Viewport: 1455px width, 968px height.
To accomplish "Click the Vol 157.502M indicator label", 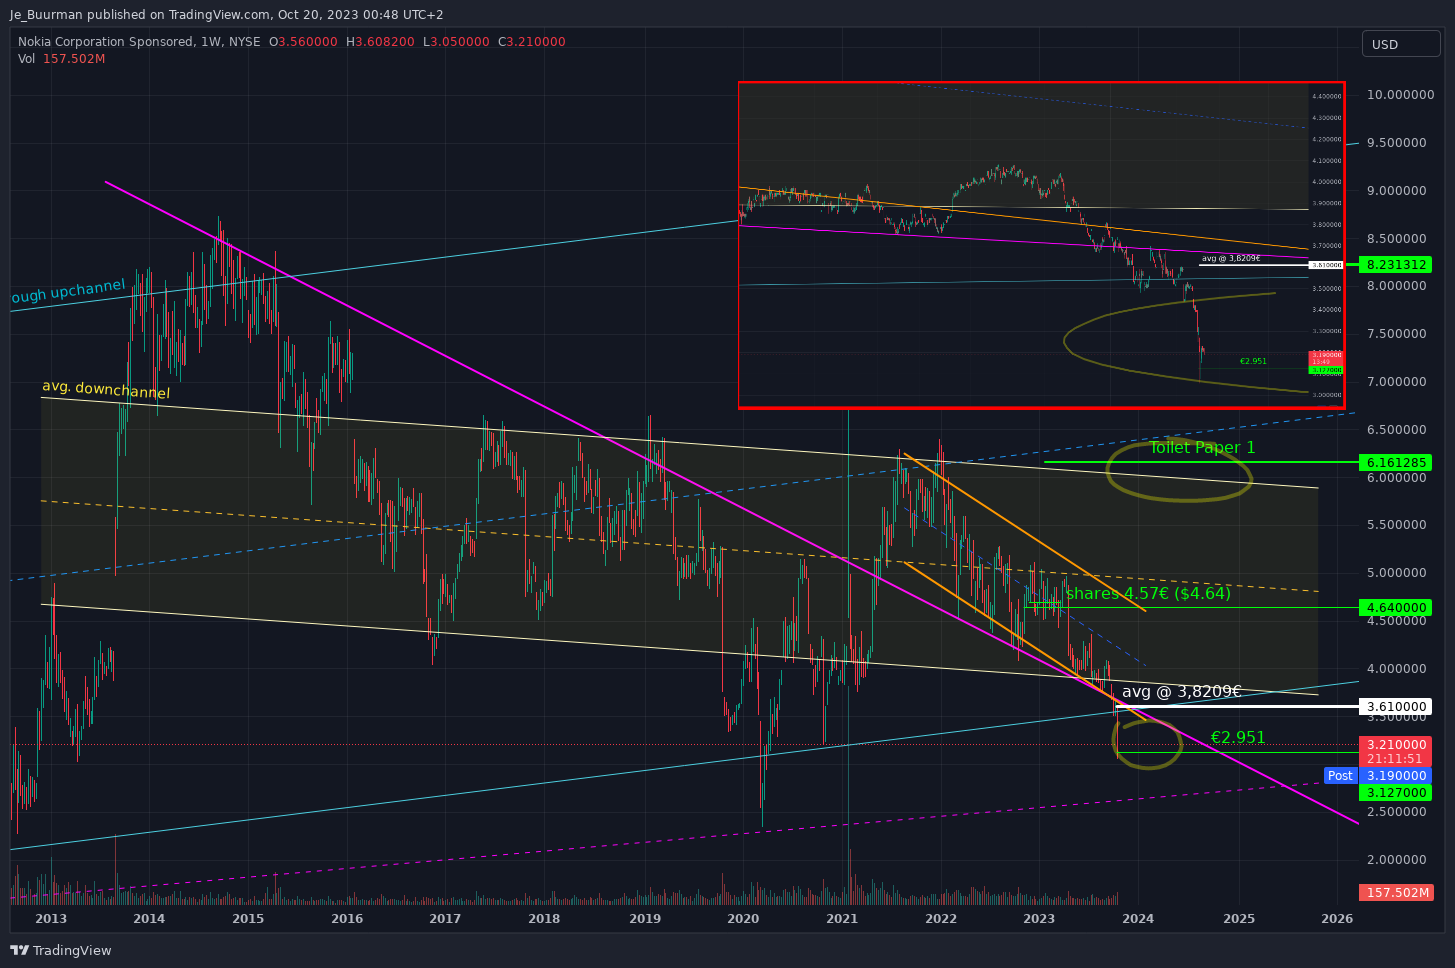I will coord(61,59).
